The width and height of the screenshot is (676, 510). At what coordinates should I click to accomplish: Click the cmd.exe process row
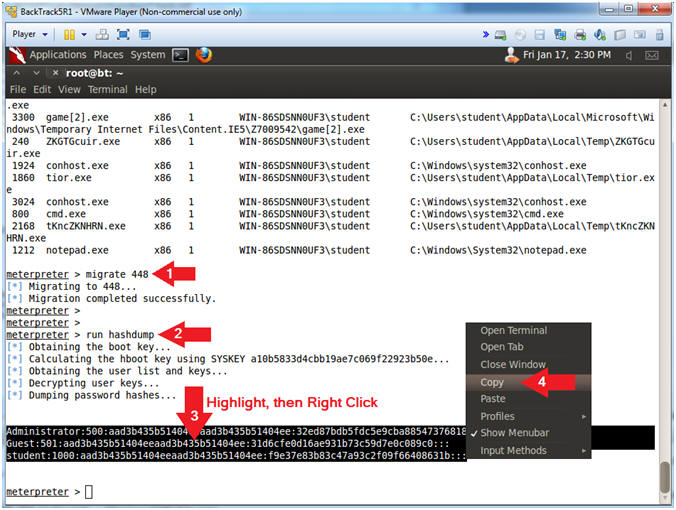[287, 214]
